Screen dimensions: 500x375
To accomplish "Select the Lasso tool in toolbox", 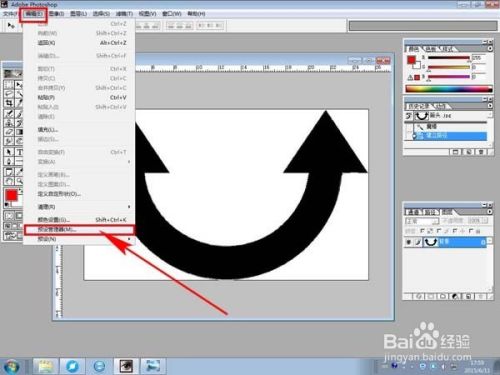I will 9,94.
